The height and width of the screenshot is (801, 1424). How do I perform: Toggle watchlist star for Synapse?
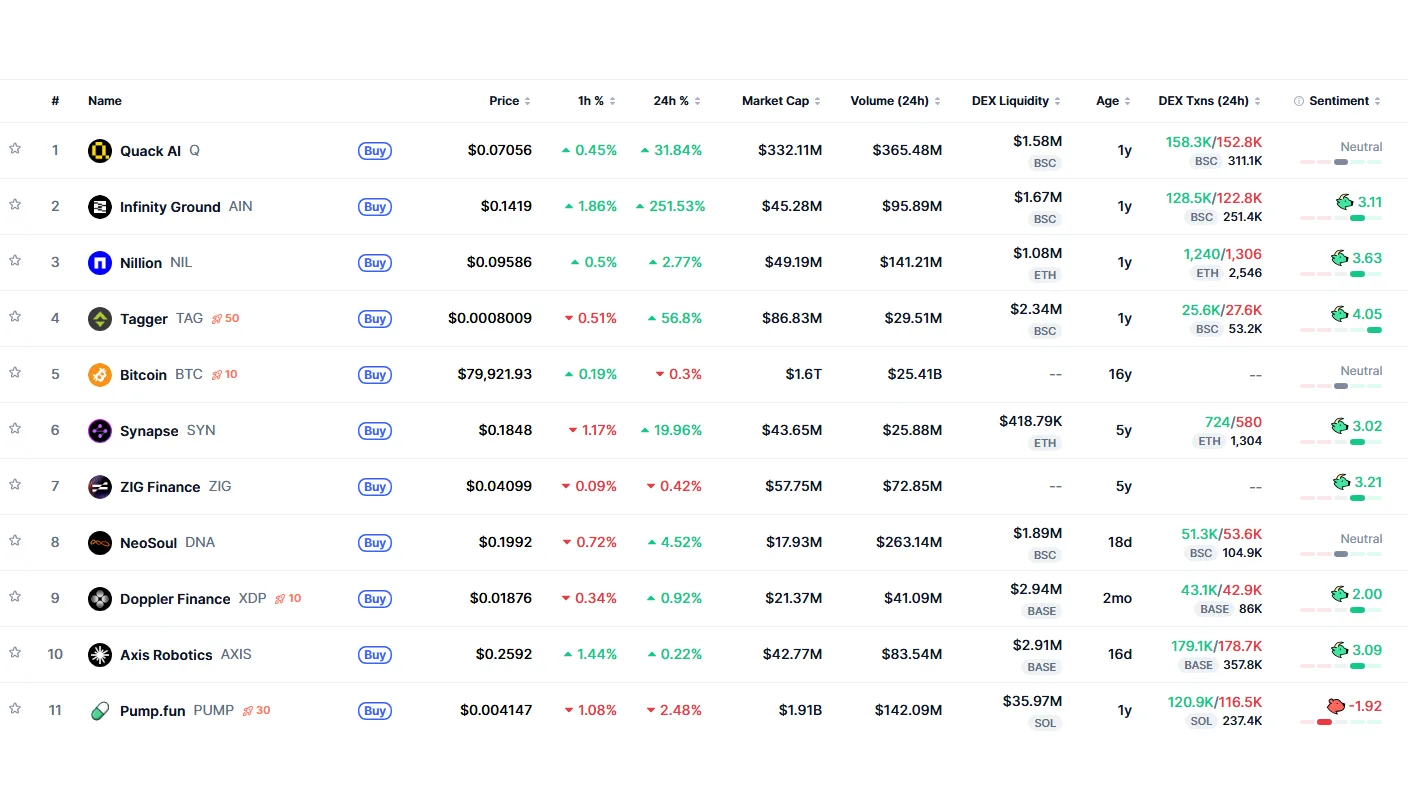click(15, 428)
